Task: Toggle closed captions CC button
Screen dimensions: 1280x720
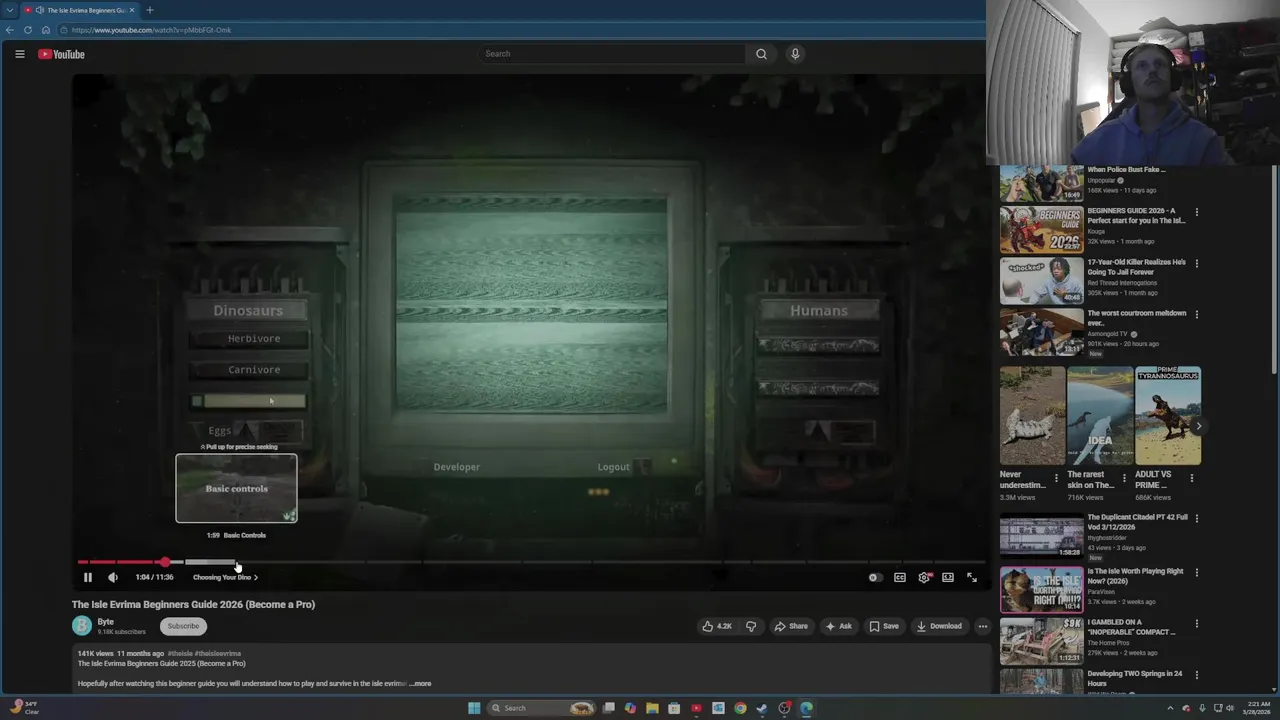Action: 900,577
